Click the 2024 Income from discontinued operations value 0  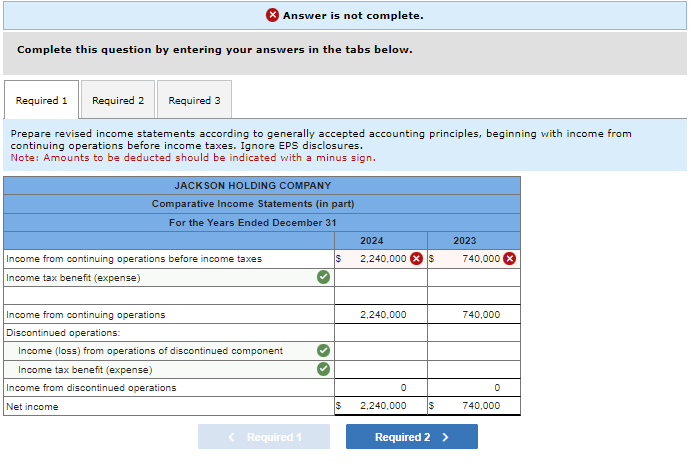click(x=403, y=388)
